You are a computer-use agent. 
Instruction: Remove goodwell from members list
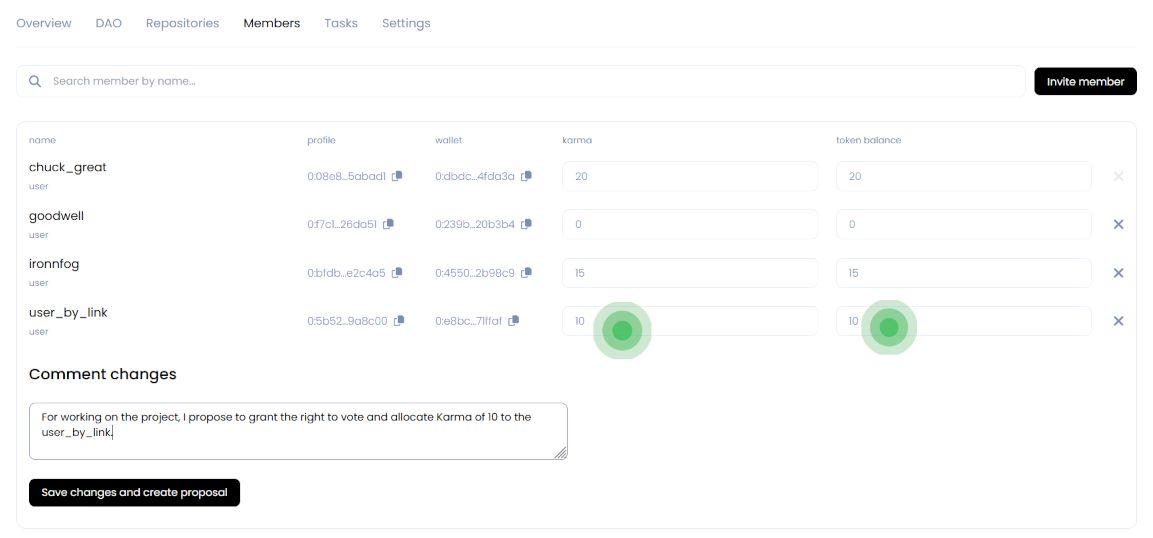[1118, 224]
